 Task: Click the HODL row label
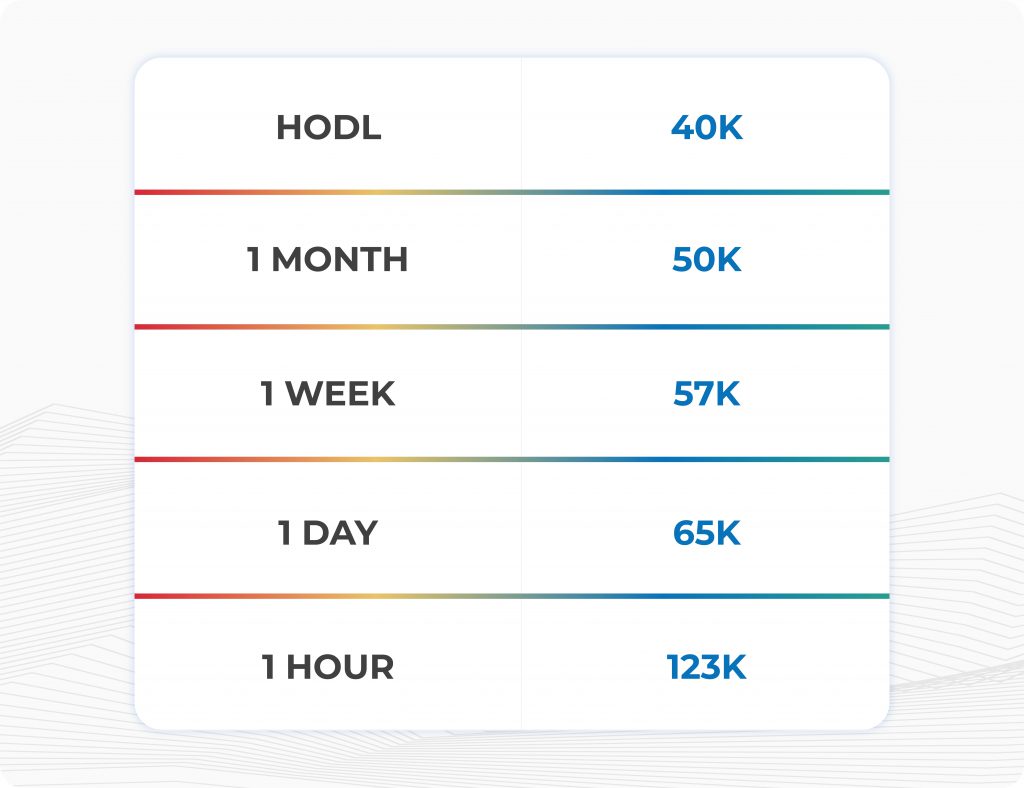(x=328, y=128)
